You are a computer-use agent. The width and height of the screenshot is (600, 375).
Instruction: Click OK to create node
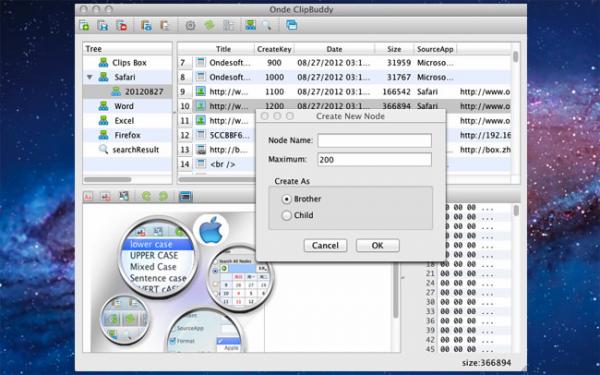pos(378,246)
